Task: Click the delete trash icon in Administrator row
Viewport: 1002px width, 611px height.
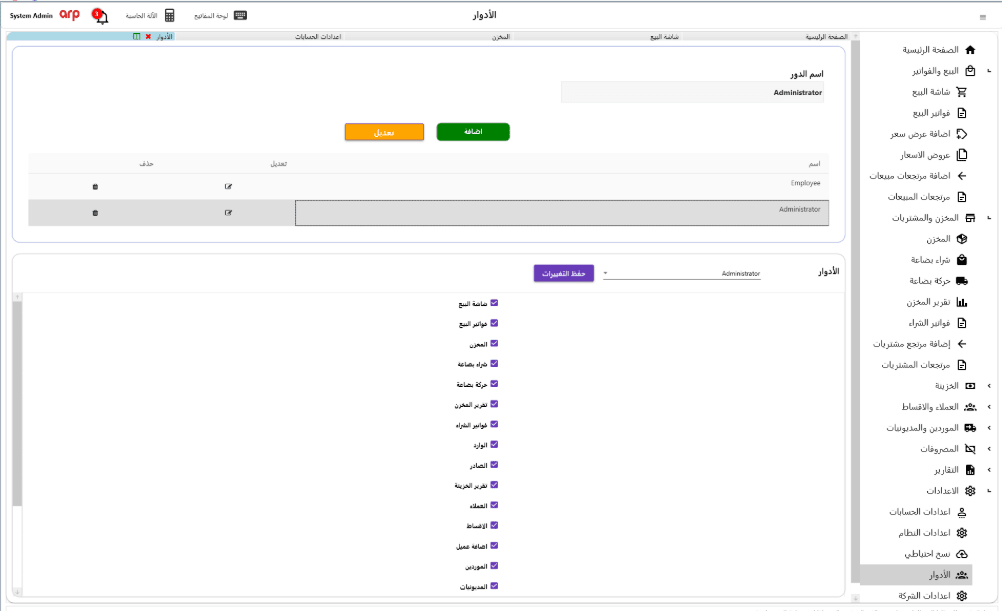Action: click(x=95, y=213)
